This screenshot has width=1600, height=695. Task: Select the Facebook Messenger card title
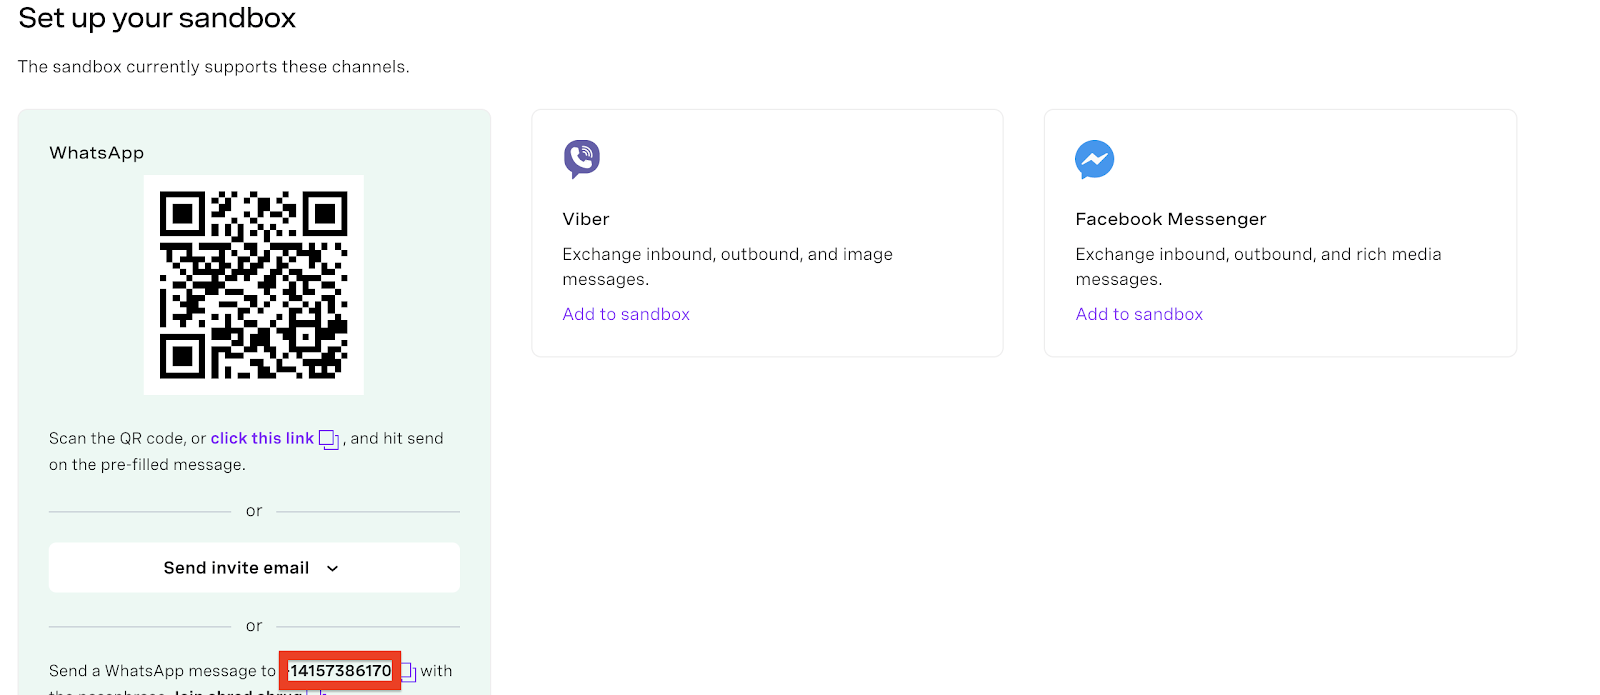[x=1171, y=219]
